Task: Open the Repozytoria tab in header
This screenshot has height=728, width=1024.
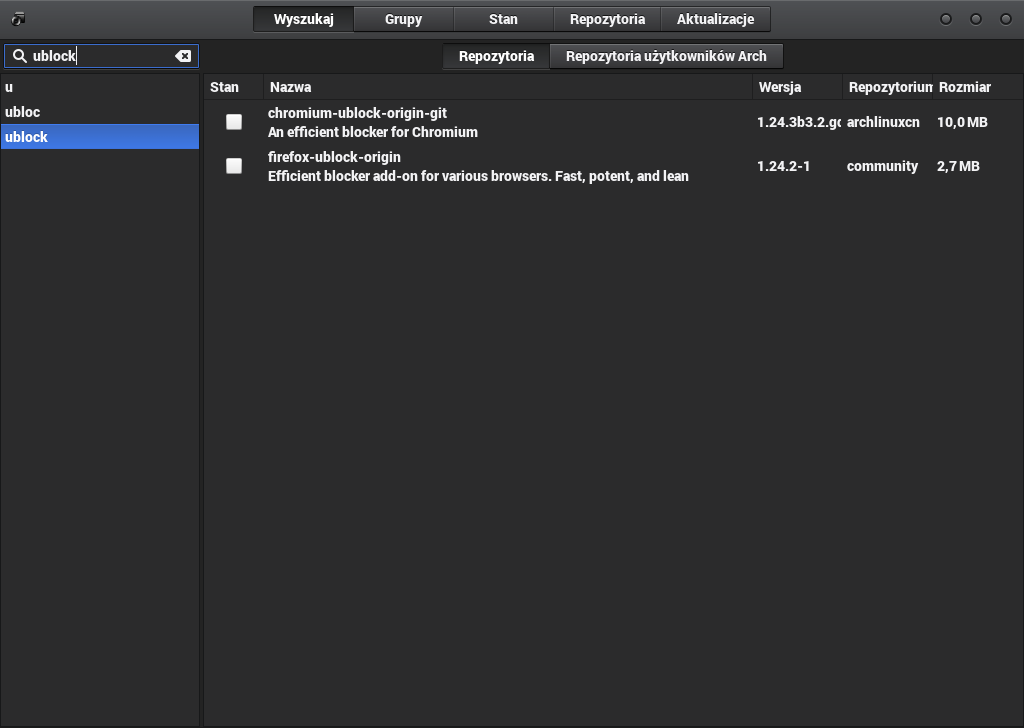Action: tap(607, 19)
